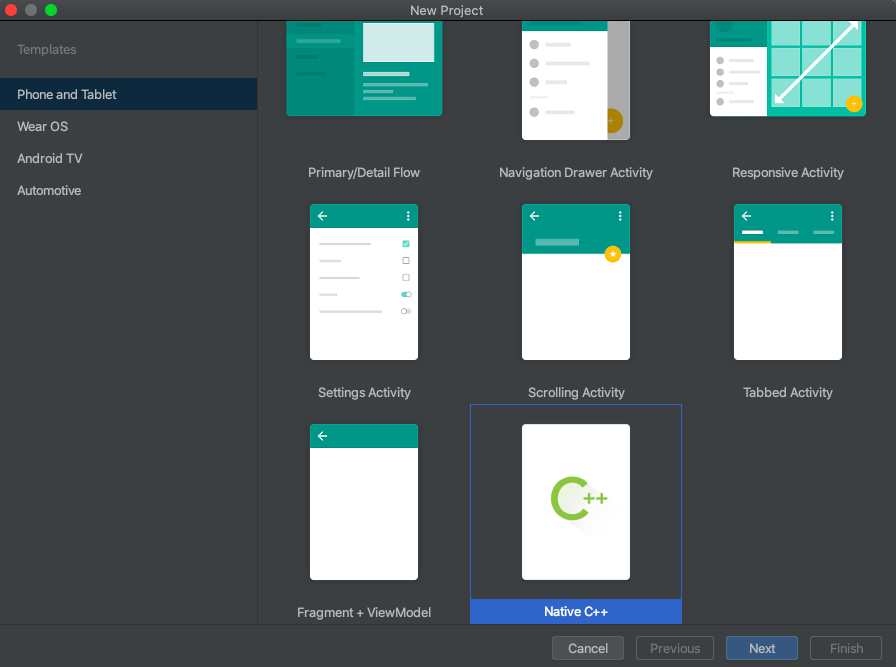896x667 pixels.
Task: Click the Navigation Drawer Activity label
Action: pyautogui.click(x=576, y=173)
